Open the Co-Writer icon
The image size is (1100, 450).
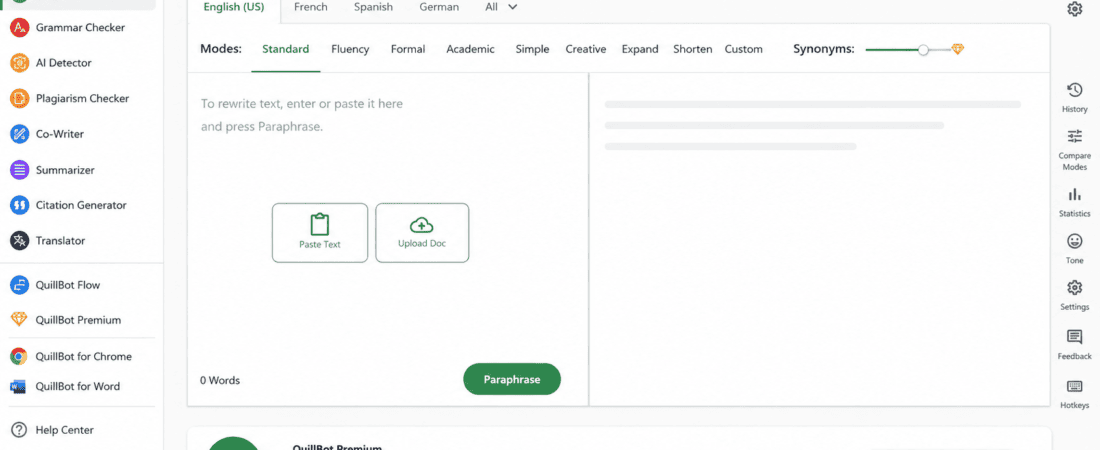[19, 134]
